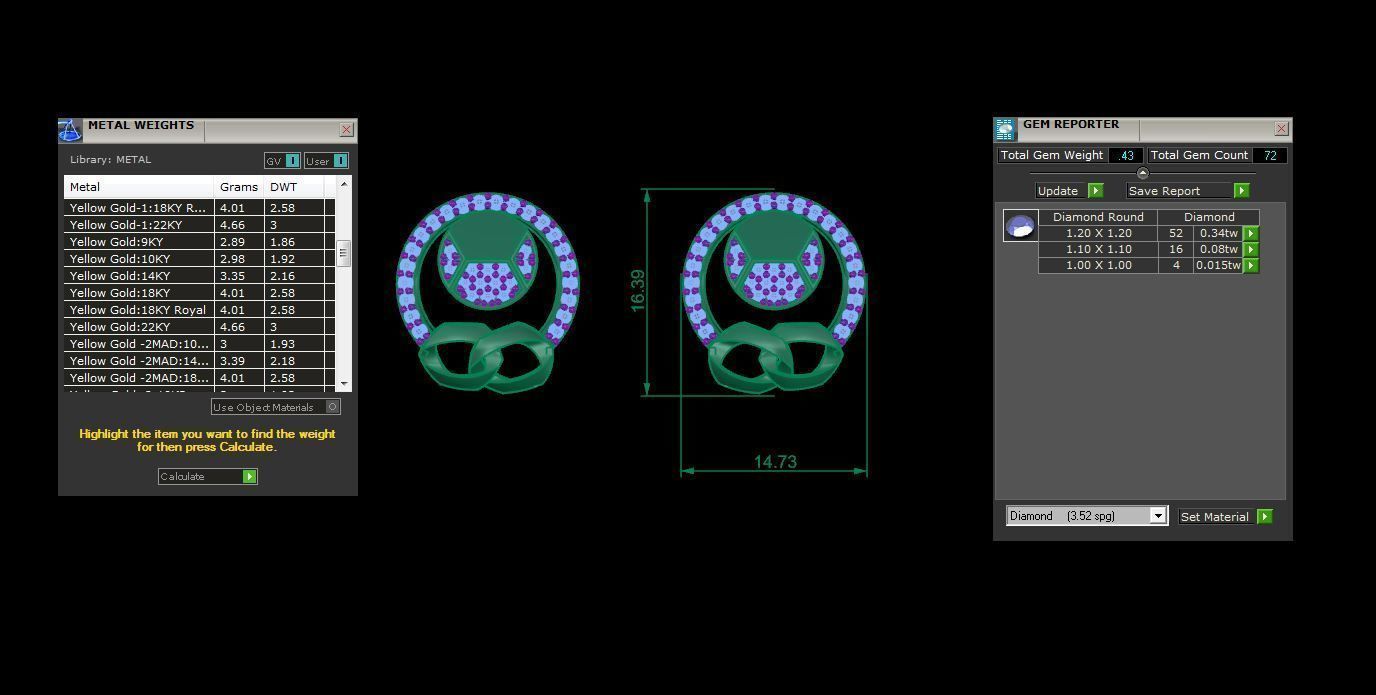
Task: Click the quantity 52 cell
Action: point(1176,233)
